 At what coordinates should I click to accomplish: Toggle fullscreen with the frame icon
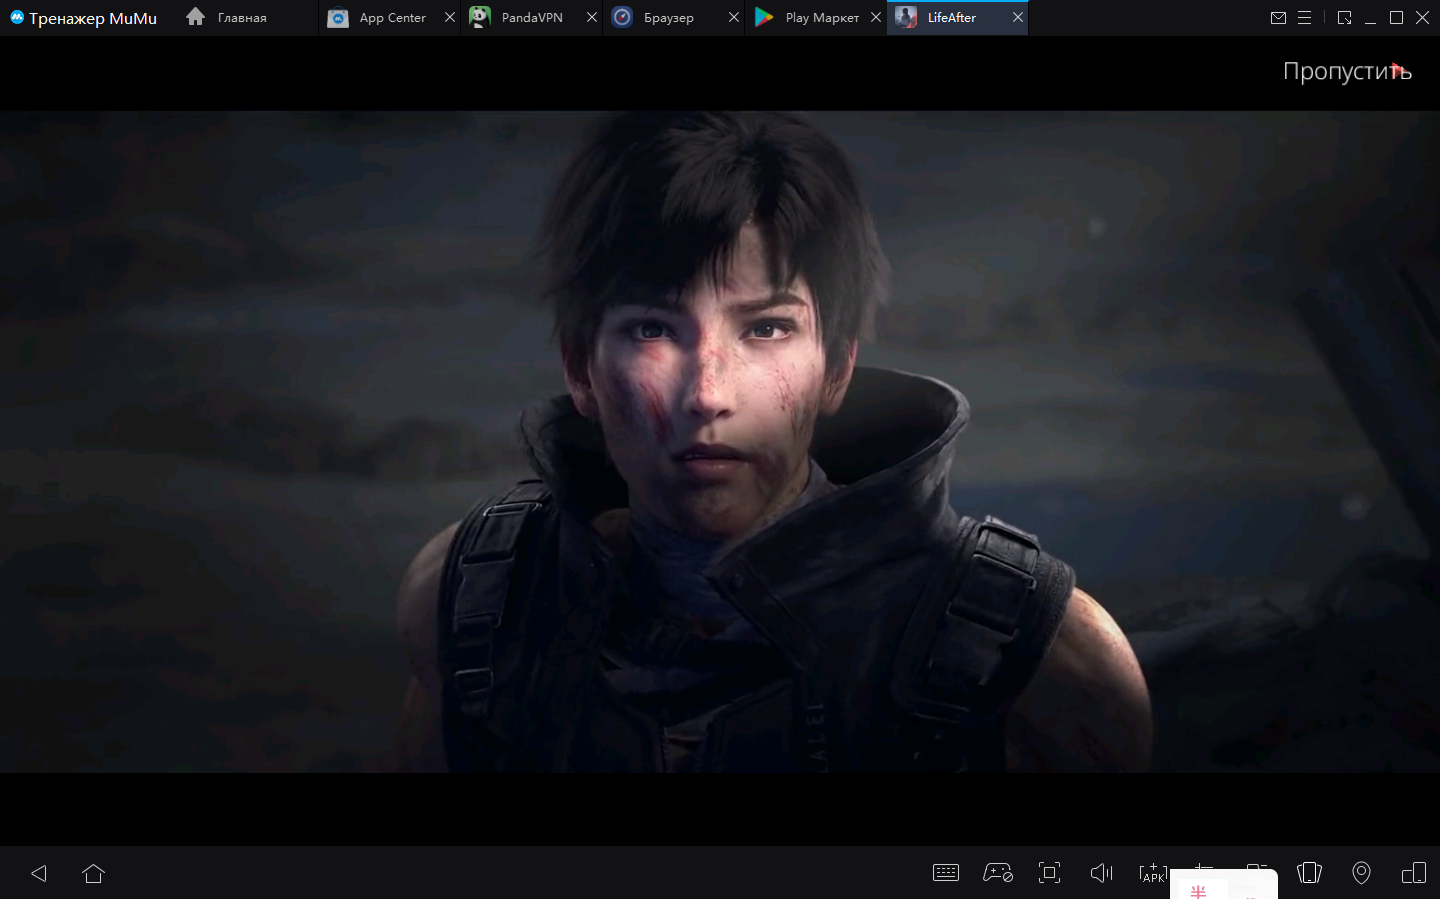(x=1049, y=873)
